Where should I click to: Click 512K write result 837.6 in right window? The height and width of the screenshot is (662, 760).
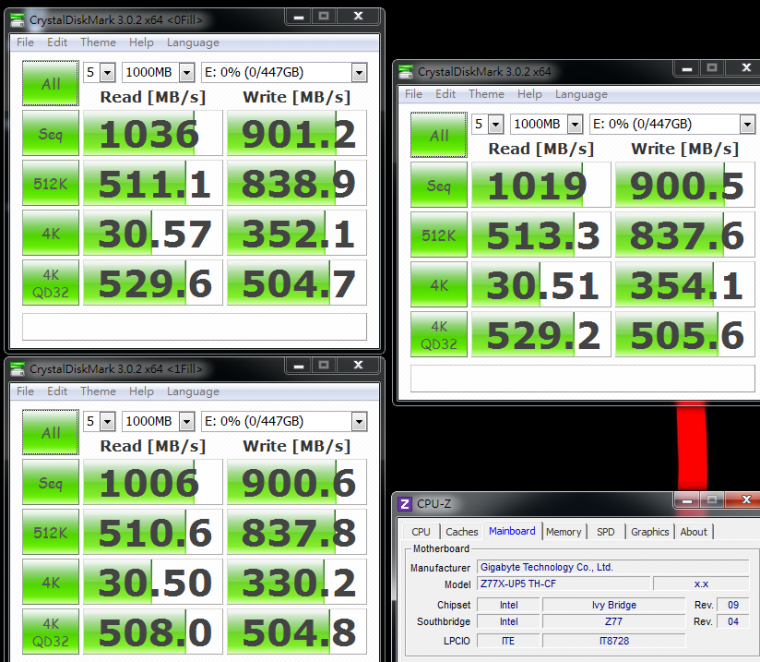[x=685, y=235]
